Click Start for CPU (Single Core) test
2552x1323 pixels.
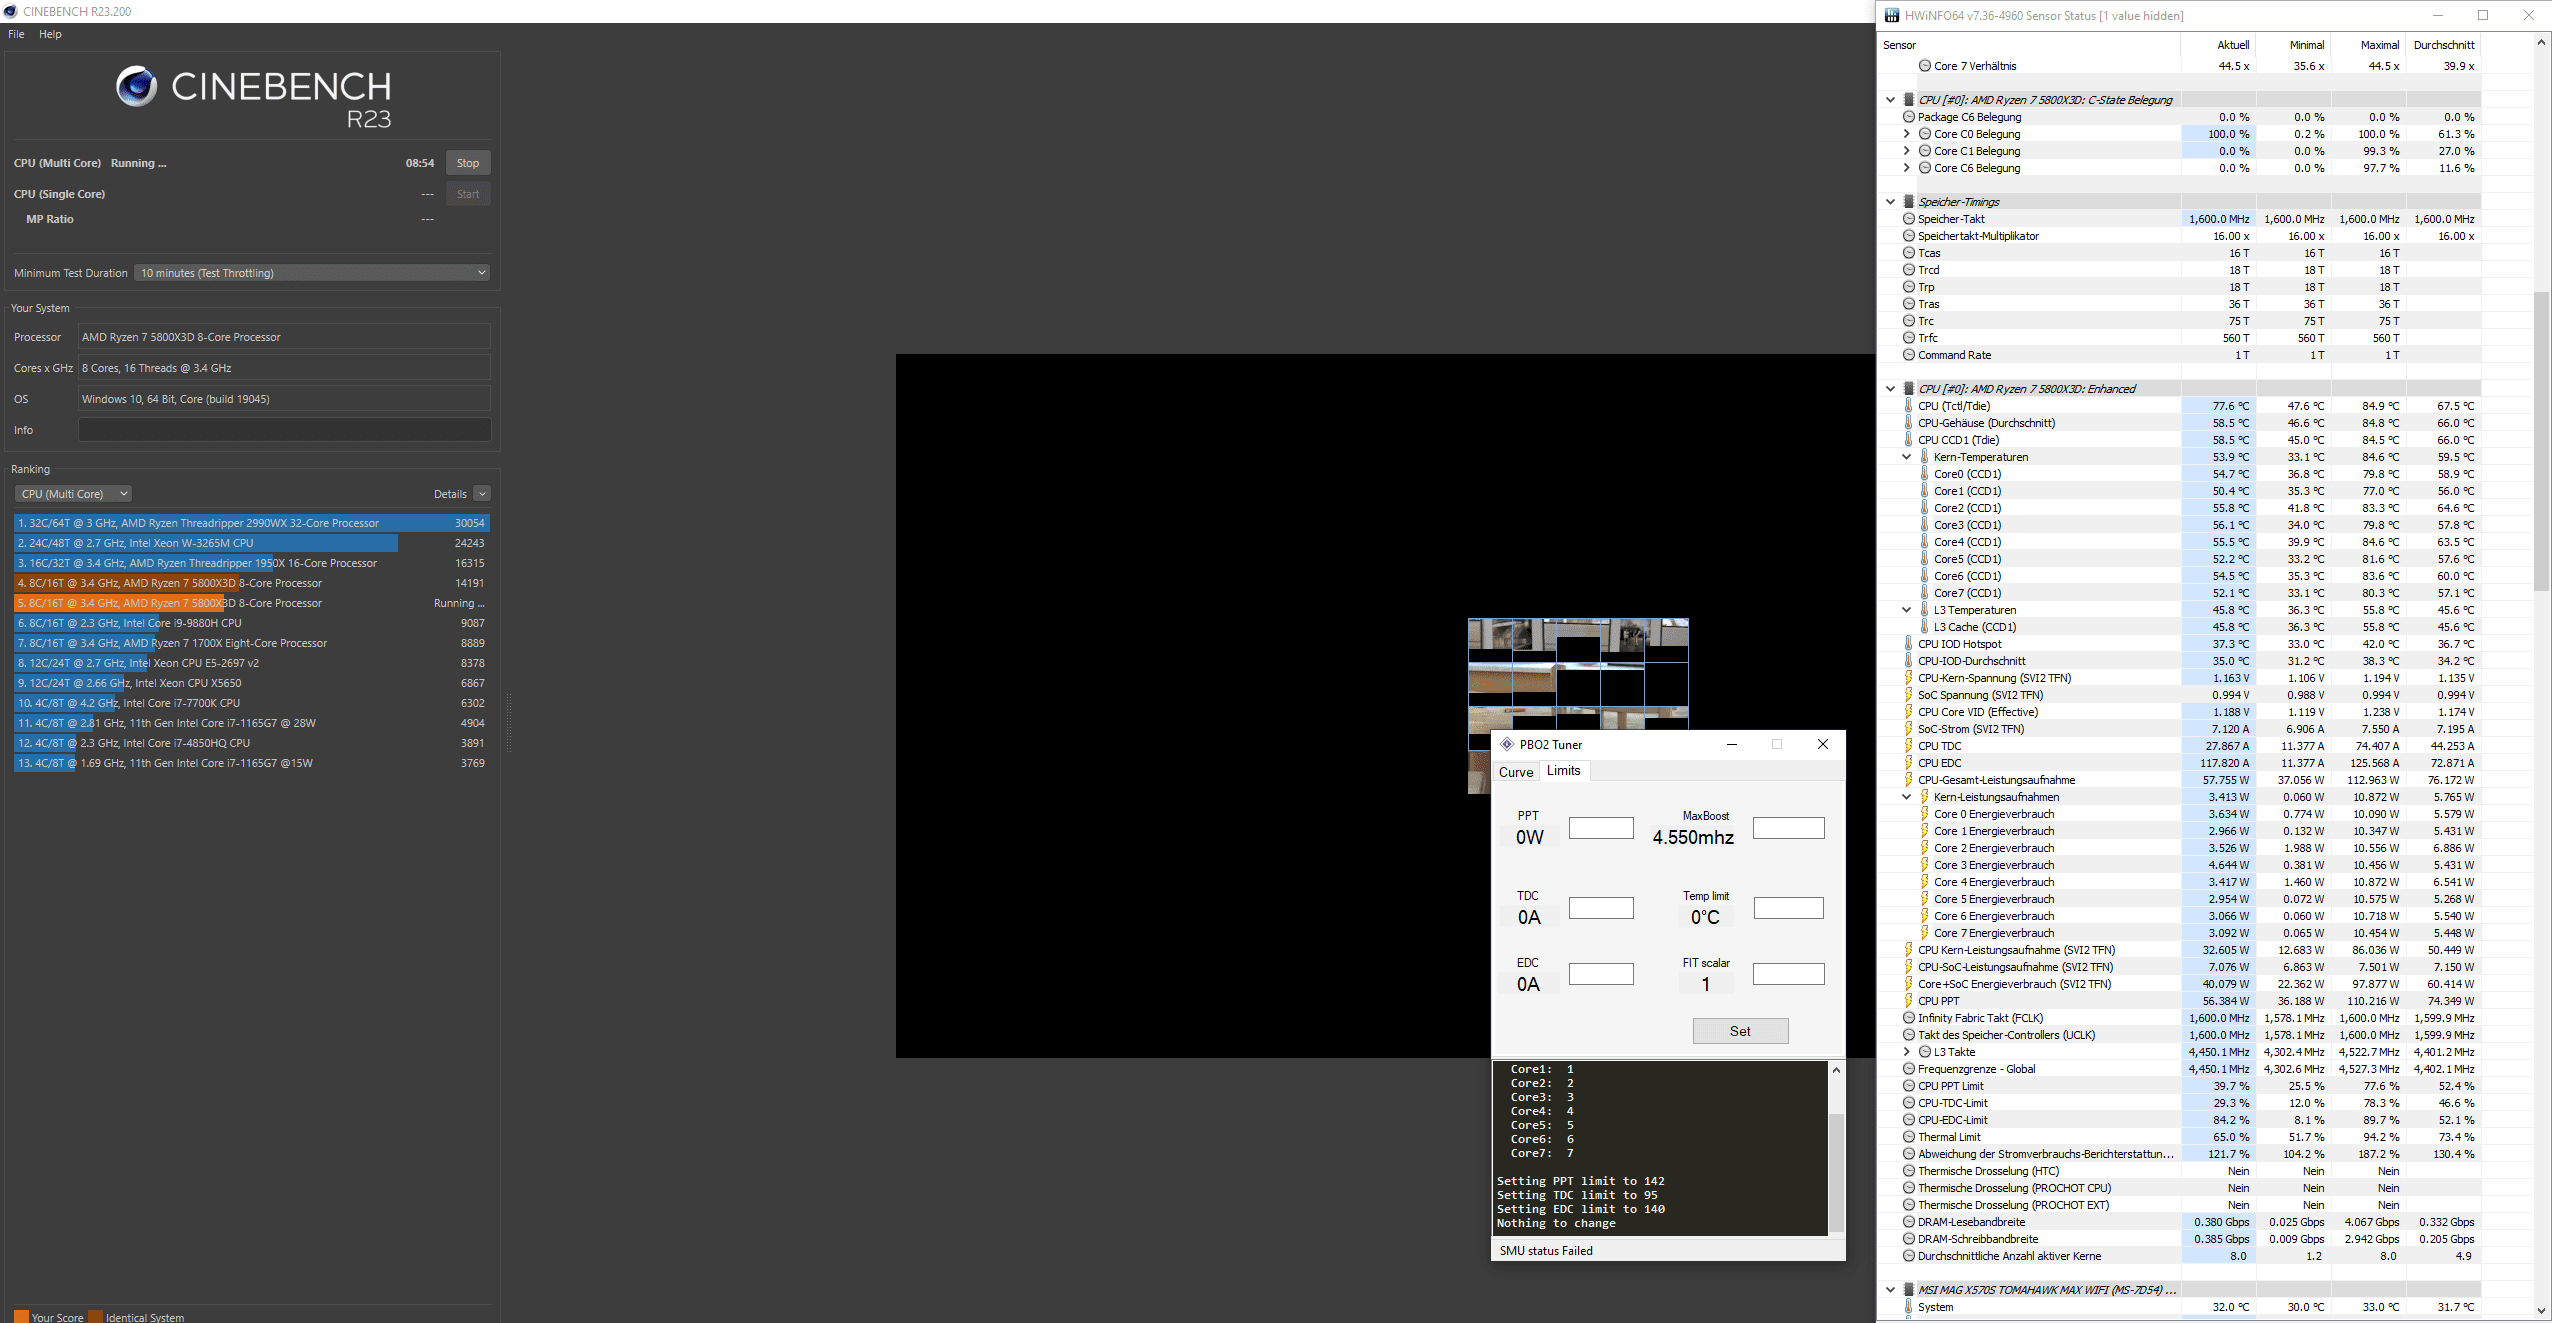(468, 194)
